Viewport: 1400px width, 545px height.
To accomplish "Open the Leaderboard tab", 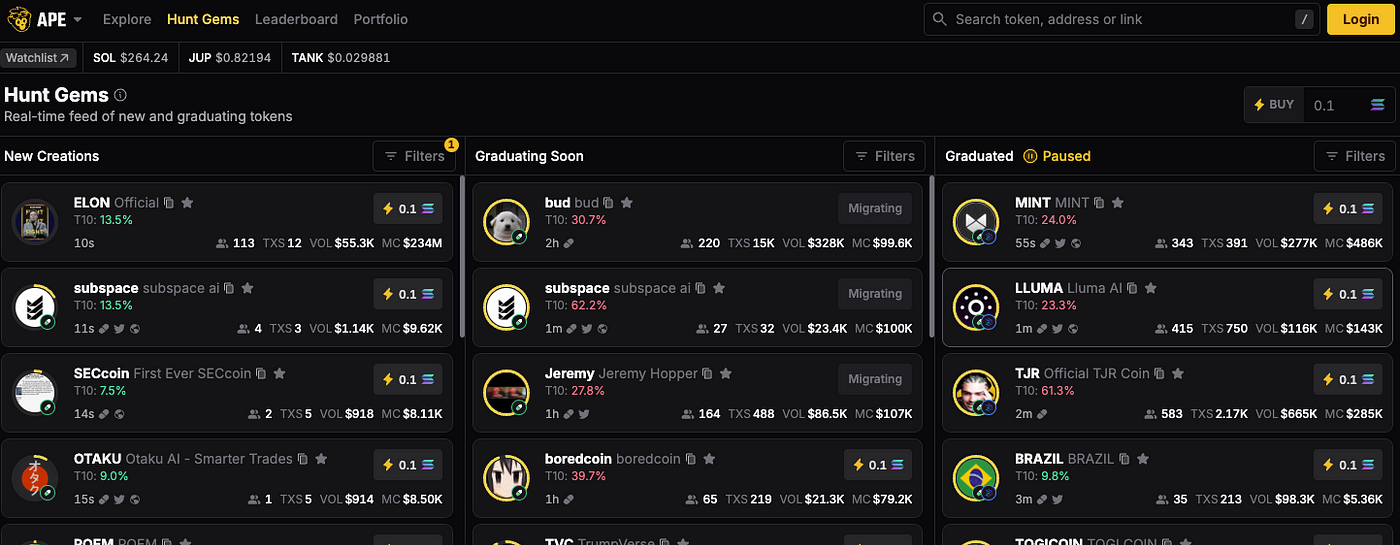I will click(297, 19).
